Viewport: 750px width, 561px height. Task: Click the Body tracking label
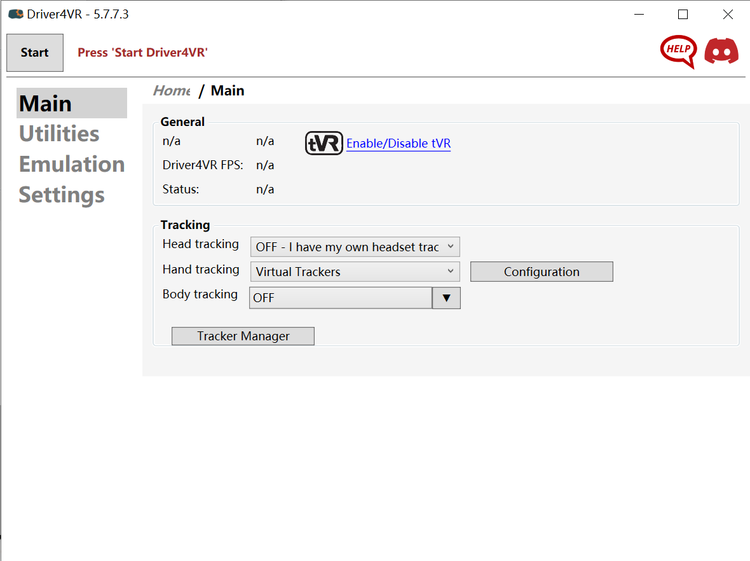200,294
